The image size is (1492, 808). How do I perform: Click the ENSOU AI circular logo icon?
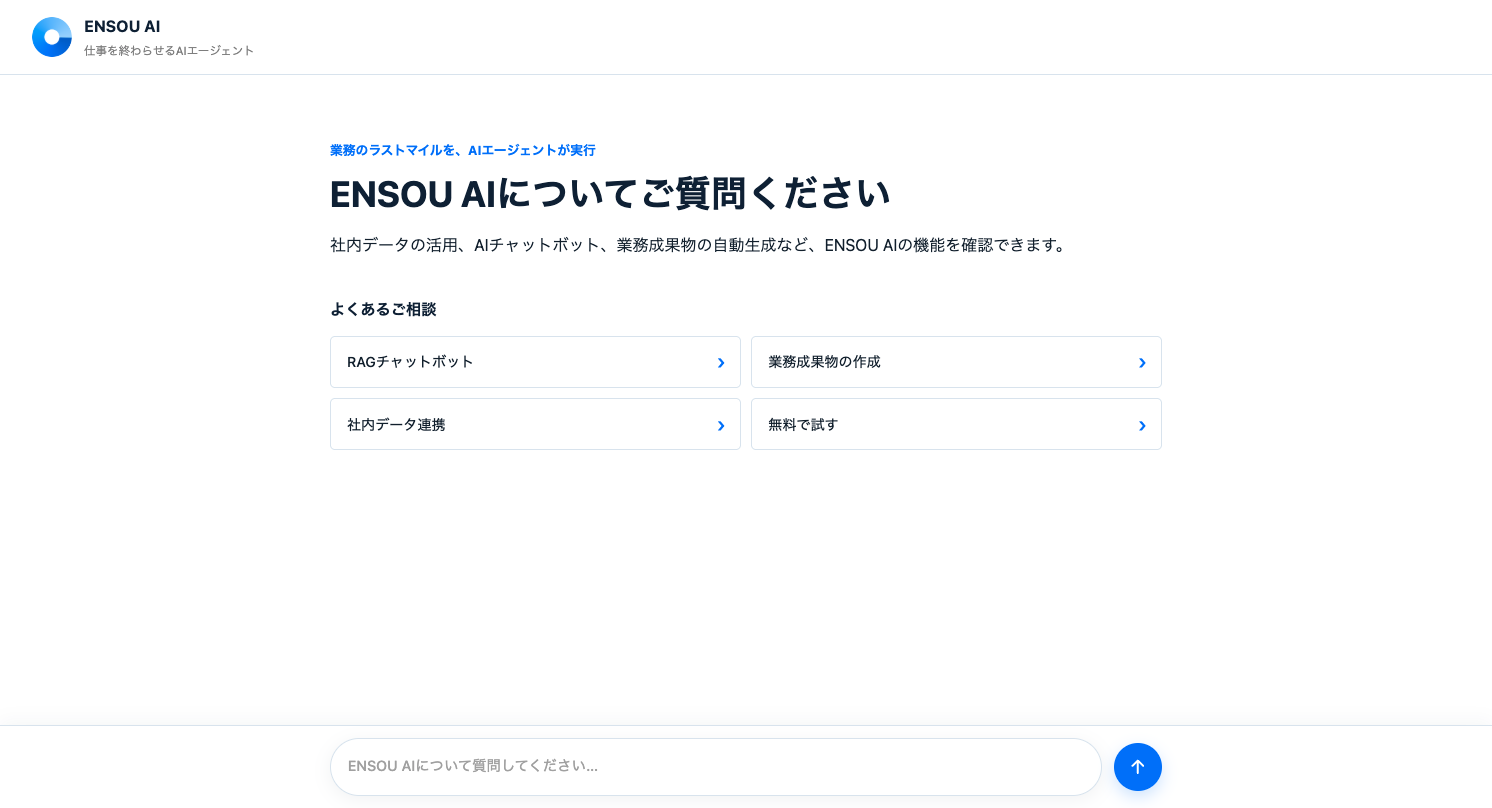[x=52, y=37]
